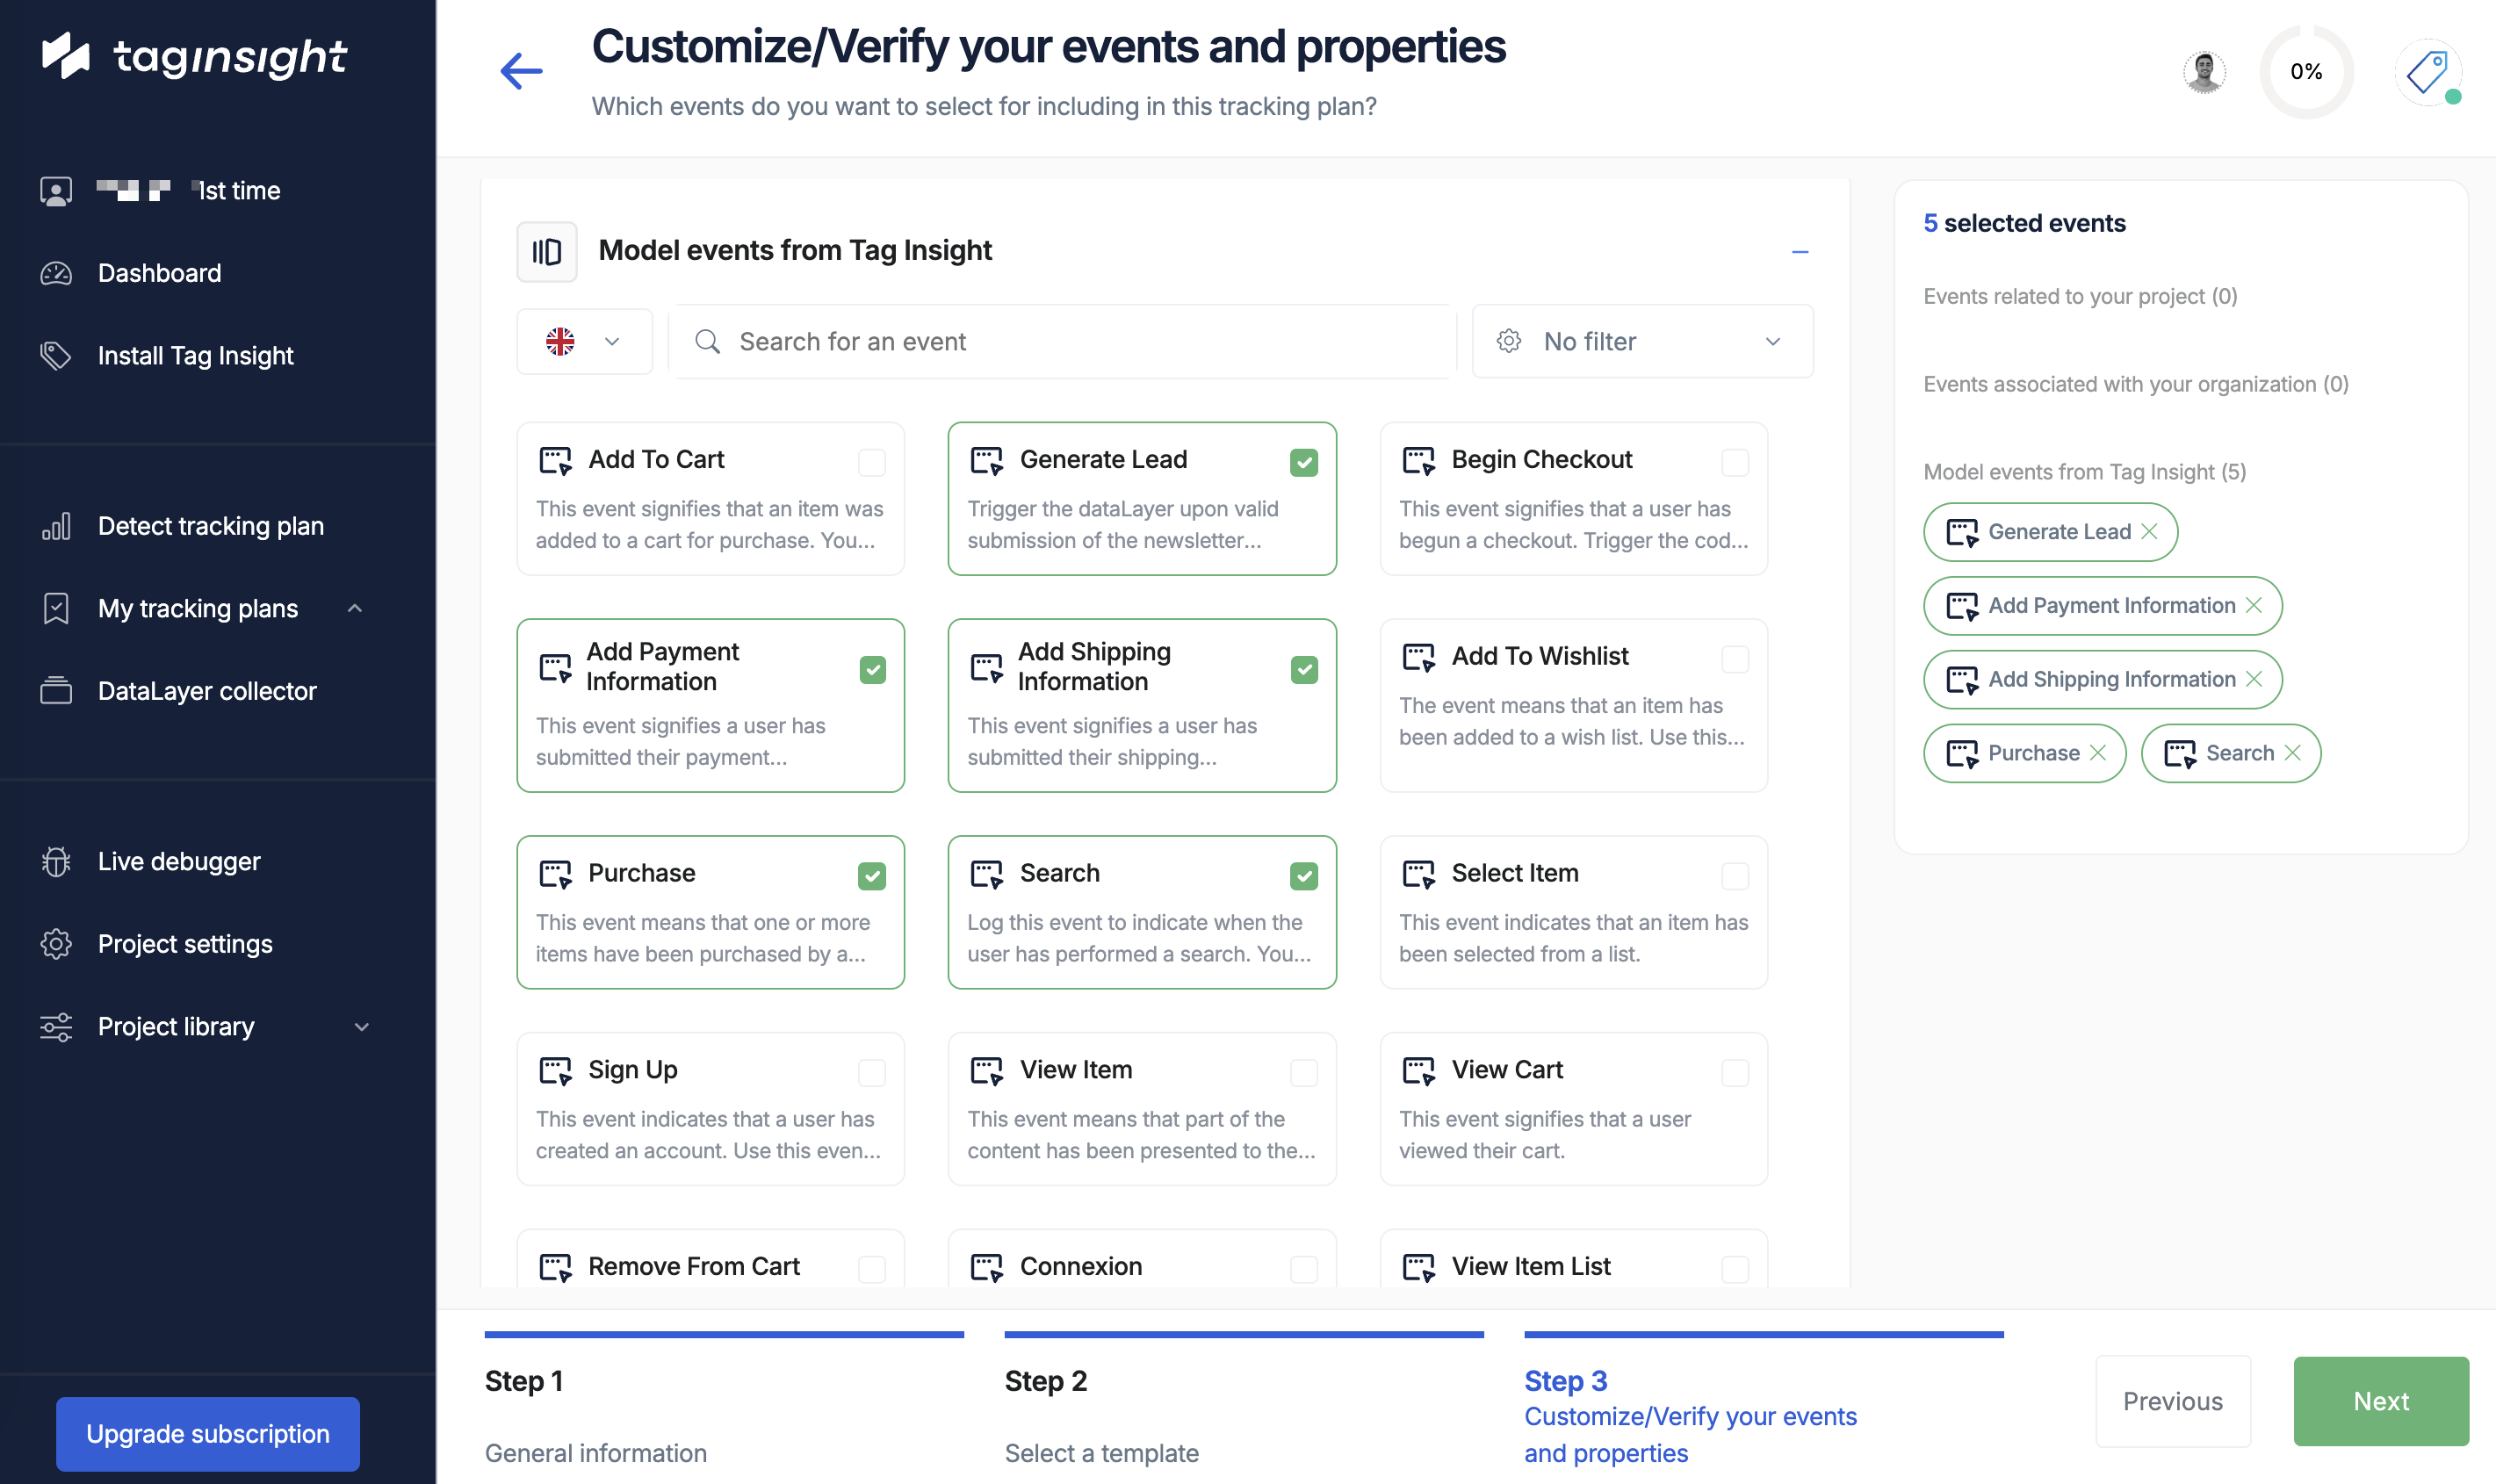The height and width of the screenshot is (1484, 2496).
Task: Check the Add To Cart checkbox
Action: click(x=871, y=462)
